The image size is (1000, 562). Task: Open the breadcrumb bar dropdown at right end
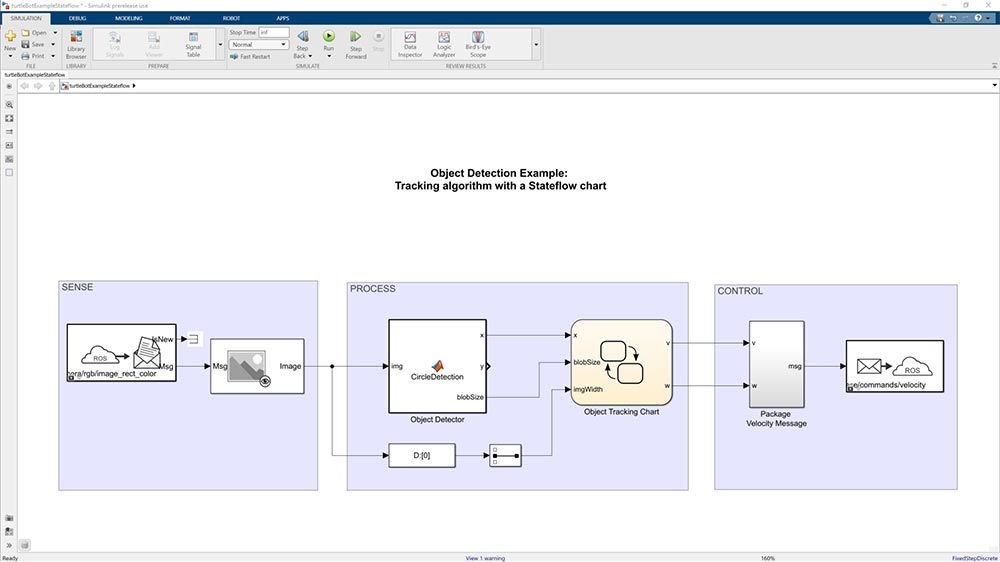(994, 85)
